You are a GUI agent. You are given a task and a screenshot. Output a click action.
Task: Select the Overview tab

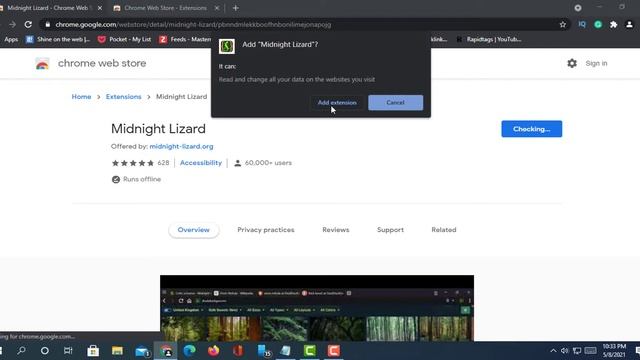(x=193, y=230)
